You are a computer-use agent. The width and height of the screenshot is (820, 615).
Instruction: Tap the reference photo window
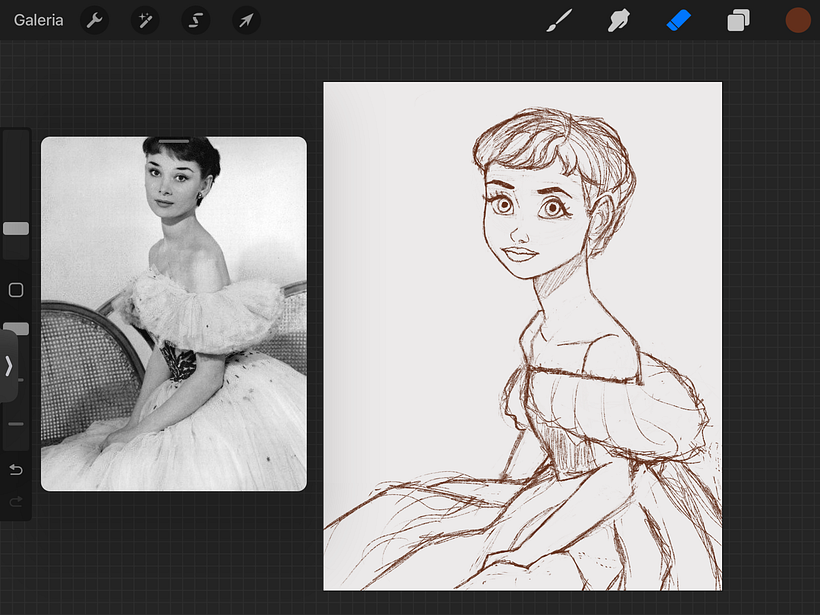(x=174, y=314)
